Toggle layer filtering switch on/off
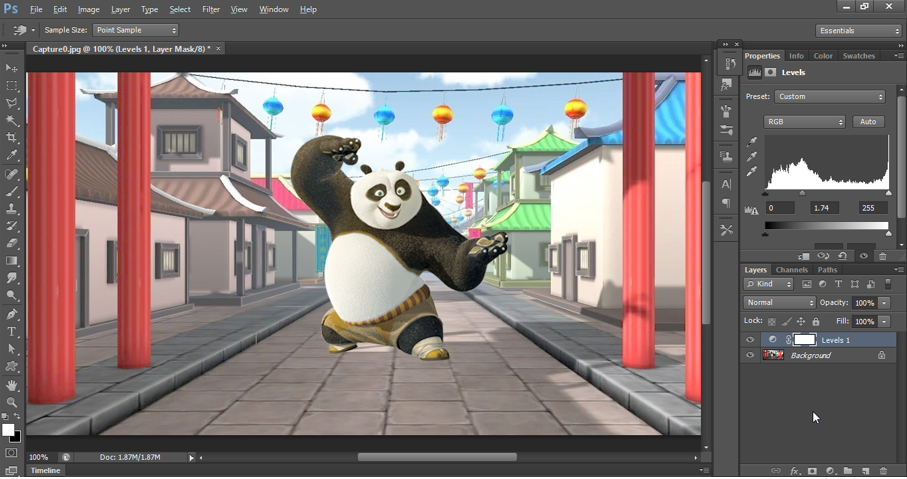 (x=888, y=284)
